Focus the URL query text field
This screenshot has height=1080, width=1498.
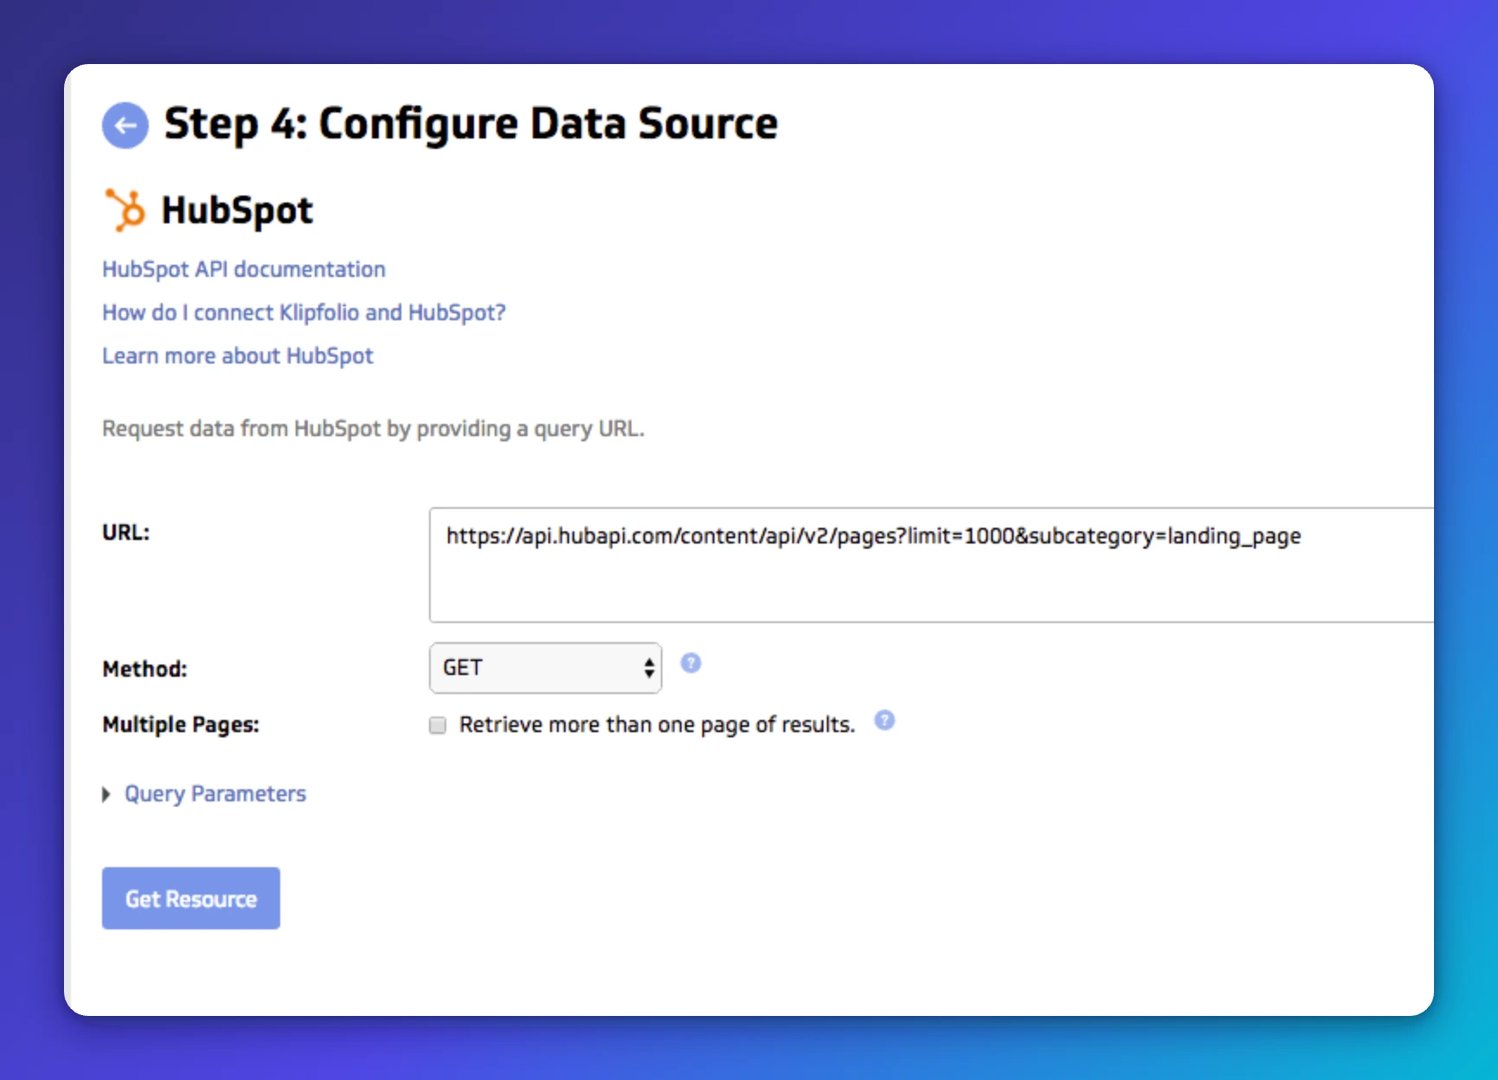tap(931, 565)
